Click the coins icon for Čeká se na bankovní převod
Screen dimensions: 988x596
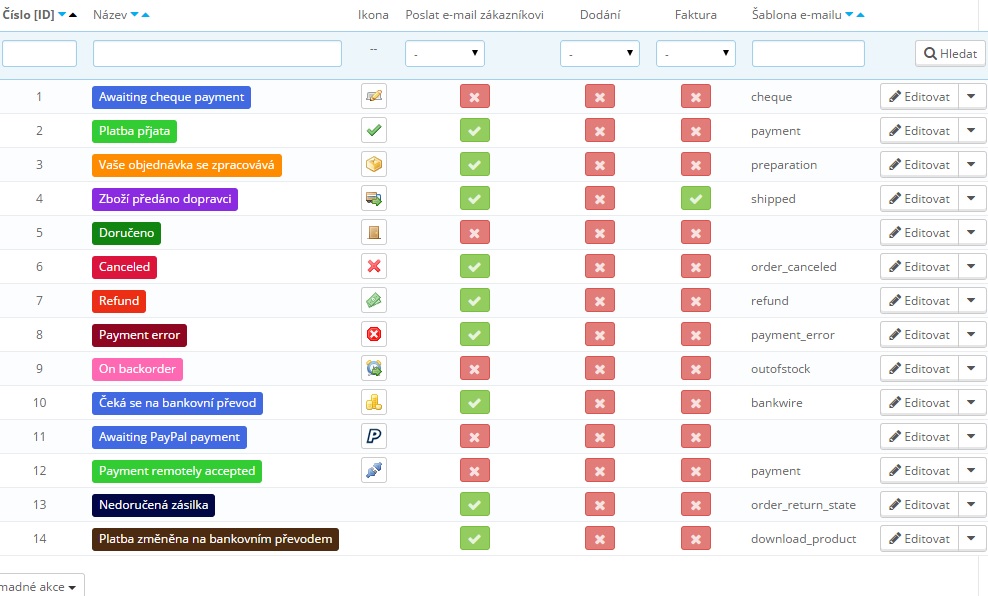[x=374, y=403]
